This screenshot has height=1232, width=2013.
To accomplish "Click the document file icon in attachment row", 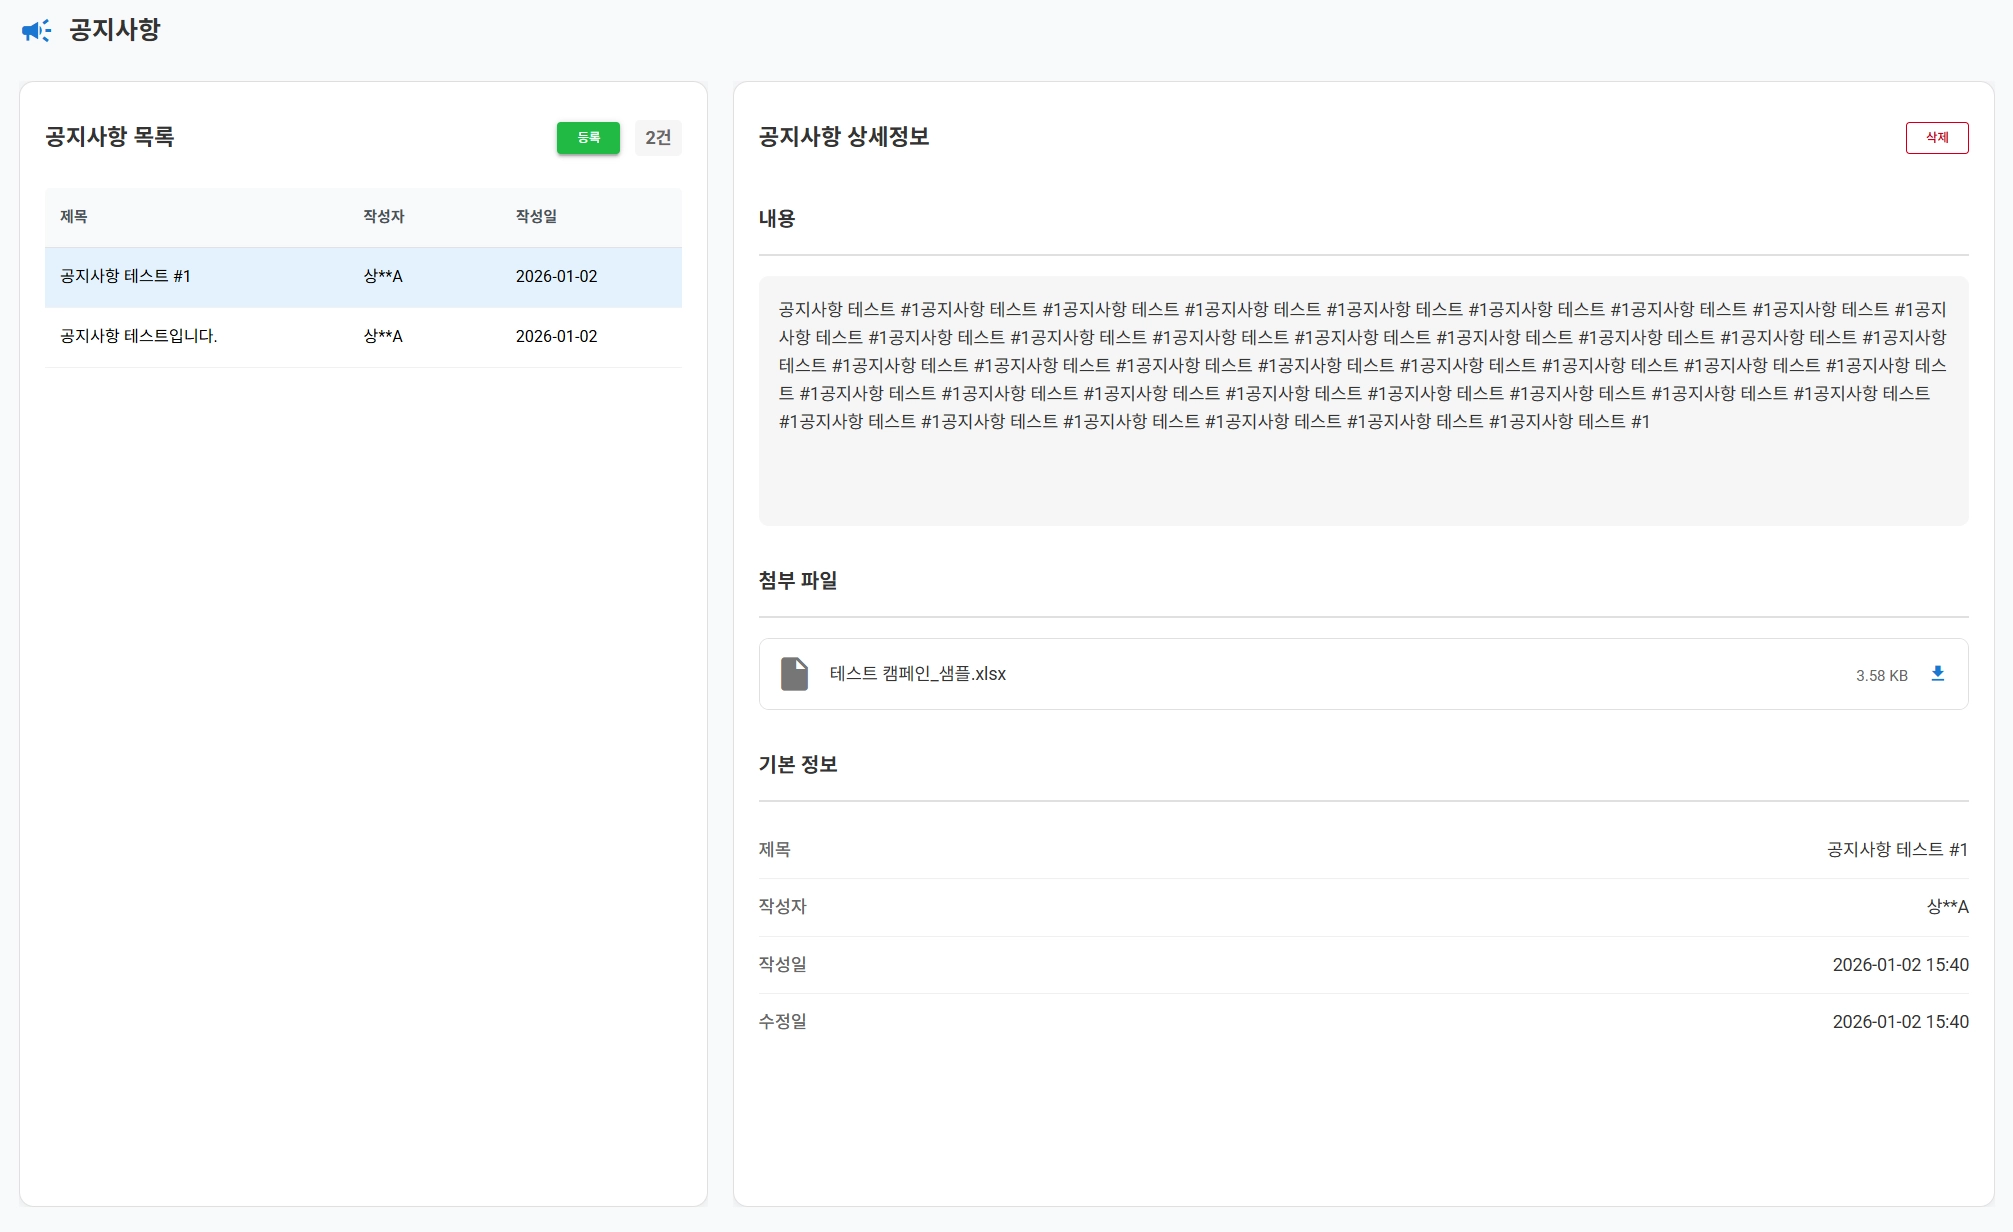I will (x=794, y=674).
